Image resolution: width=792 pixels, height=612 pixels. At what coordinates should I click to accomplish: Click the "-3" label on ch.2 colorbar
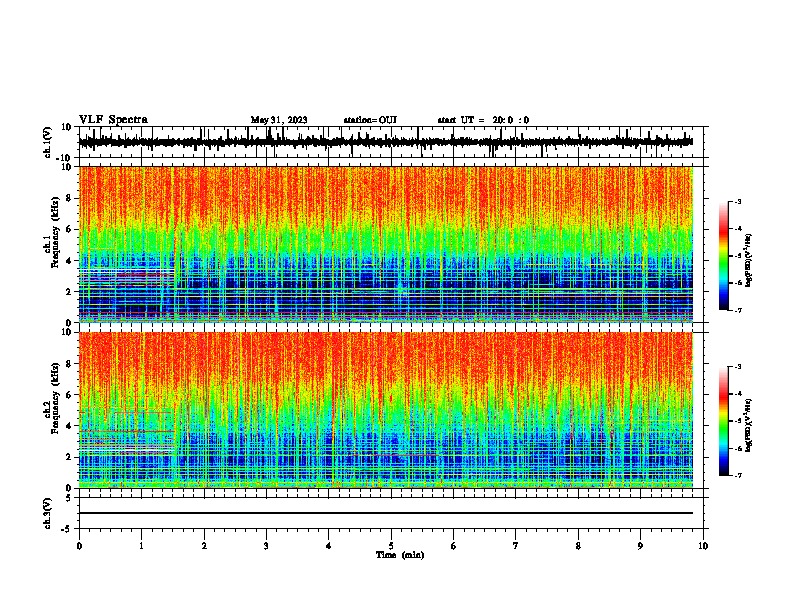(738, 367)
